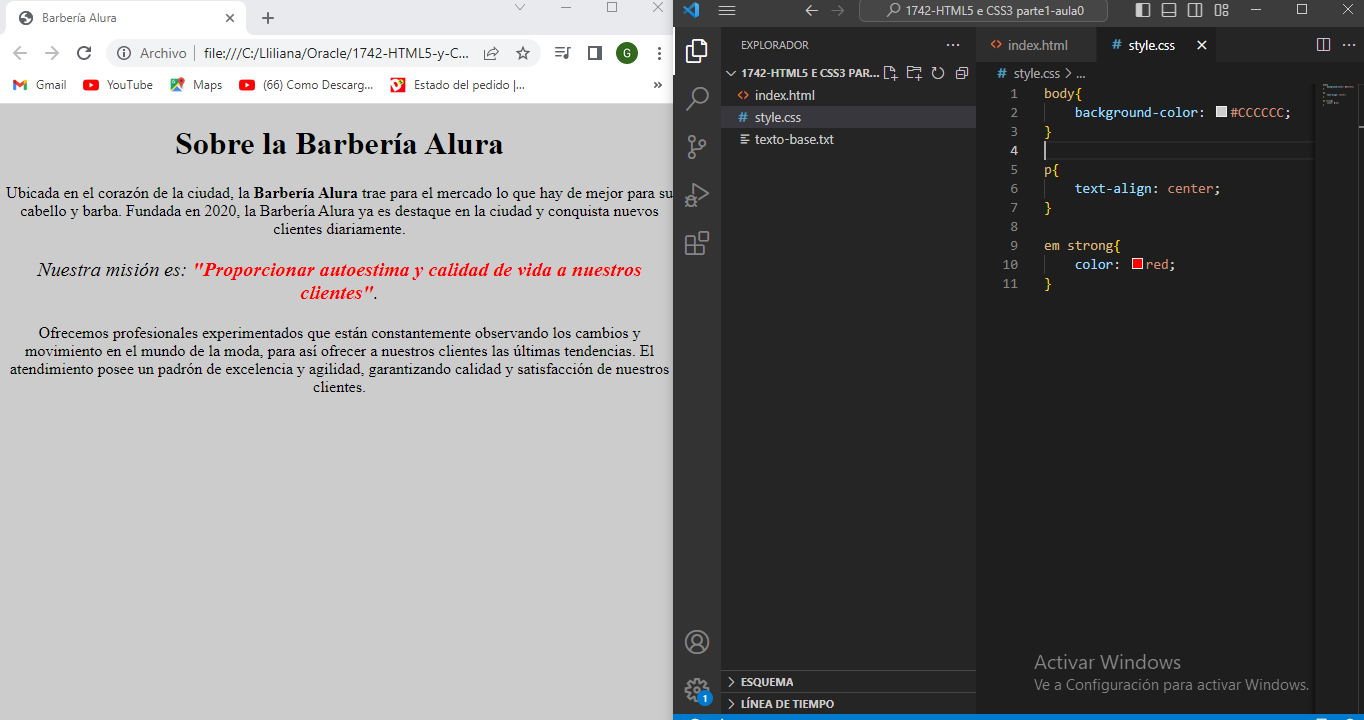Create a new file in the explorer
This screenshot has height=720, width=1364.
pyautogui.click(x=890, y=73)
